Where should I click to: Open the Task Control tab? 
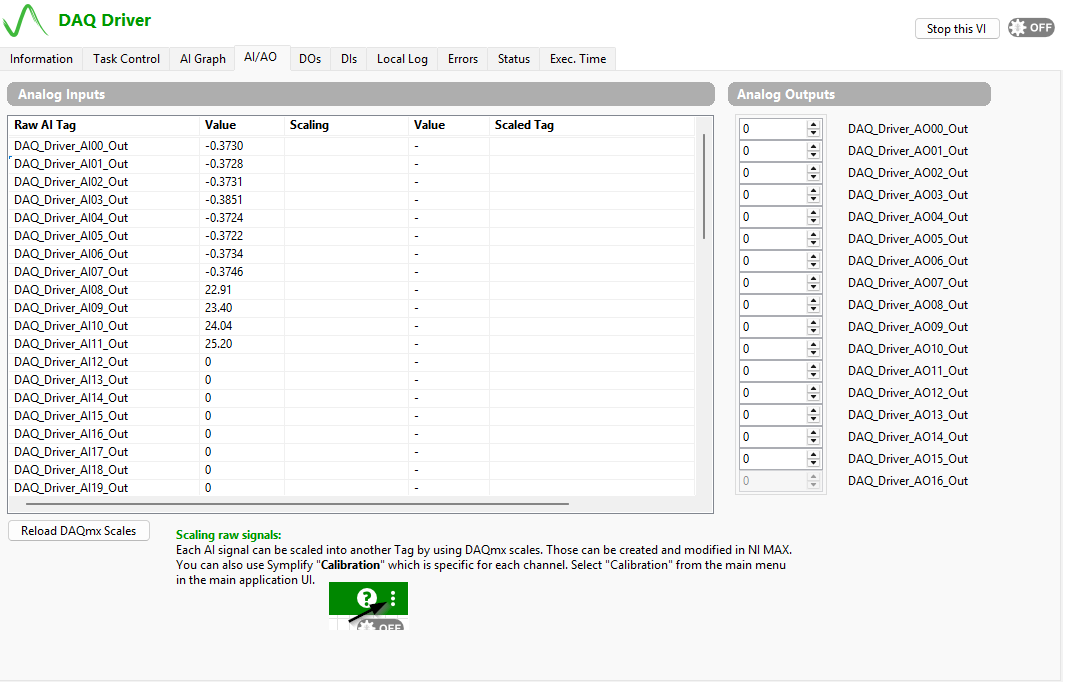click(x=126, y=59)
